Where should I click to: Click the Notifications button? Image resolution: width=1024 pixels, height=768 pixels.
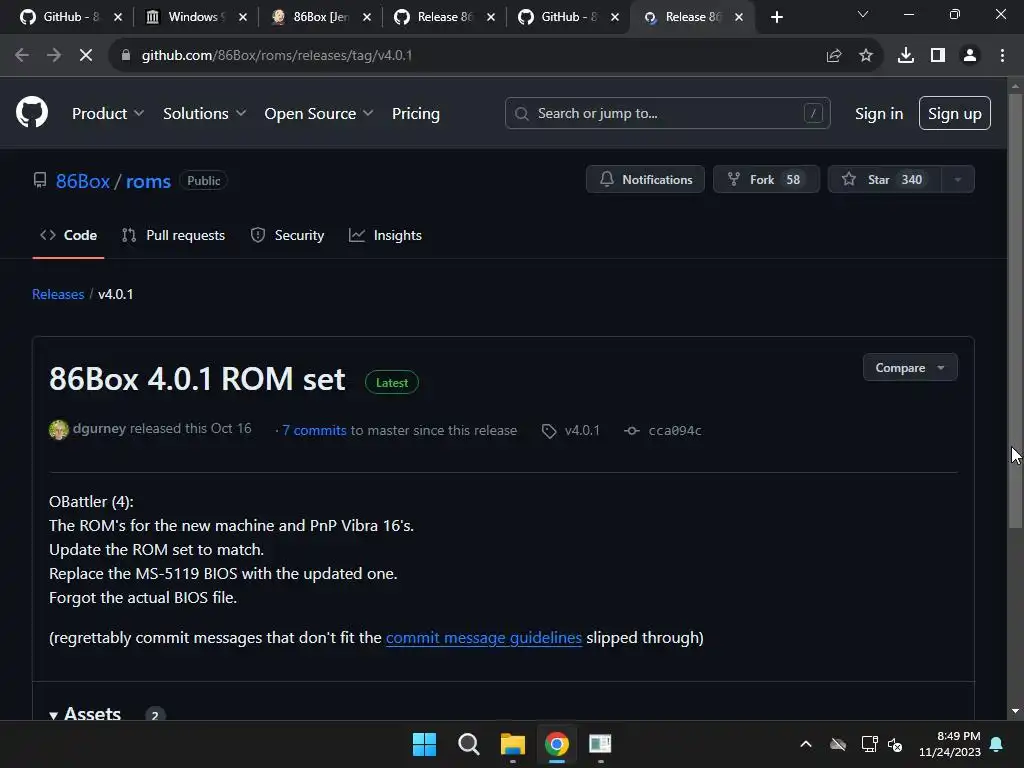(x=645, y=179)
